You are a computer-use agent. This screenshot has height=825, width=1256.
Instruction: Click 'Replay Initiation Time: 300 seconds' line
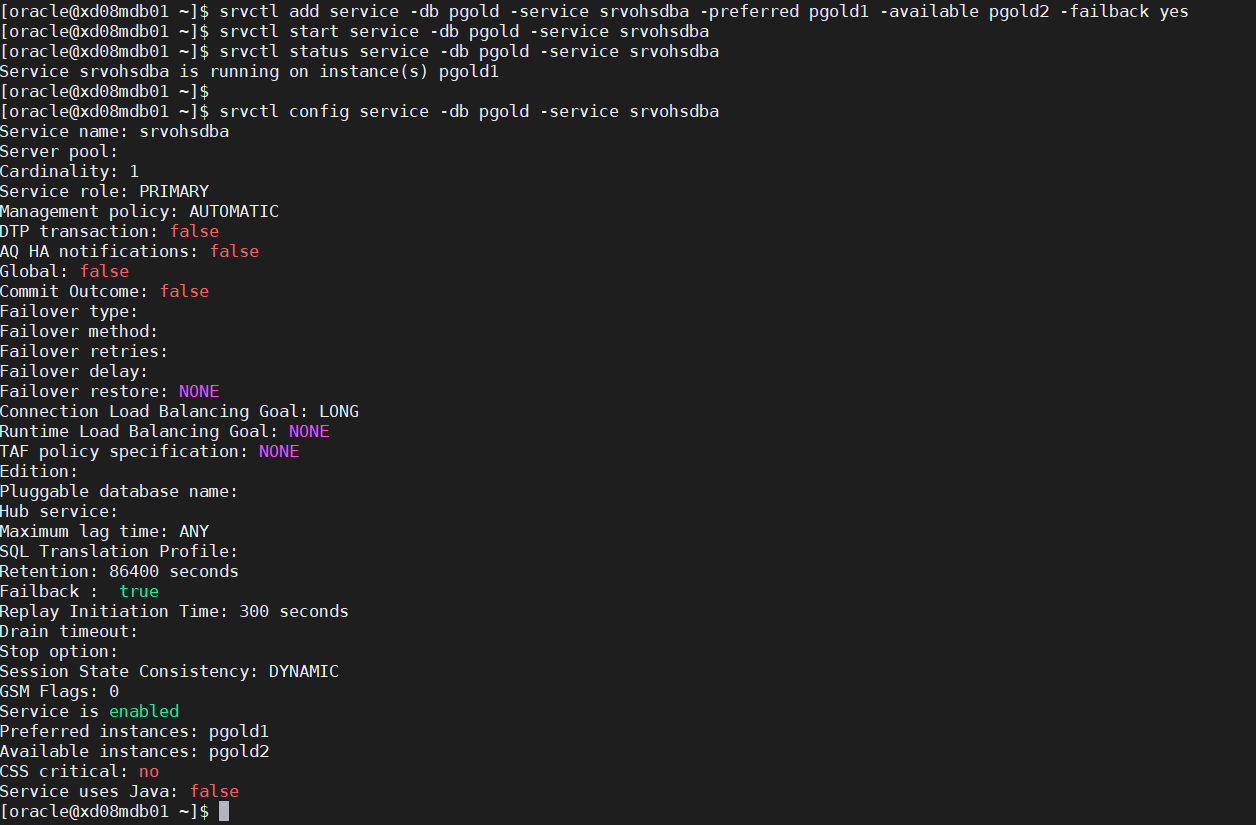(x=175, y=611)
